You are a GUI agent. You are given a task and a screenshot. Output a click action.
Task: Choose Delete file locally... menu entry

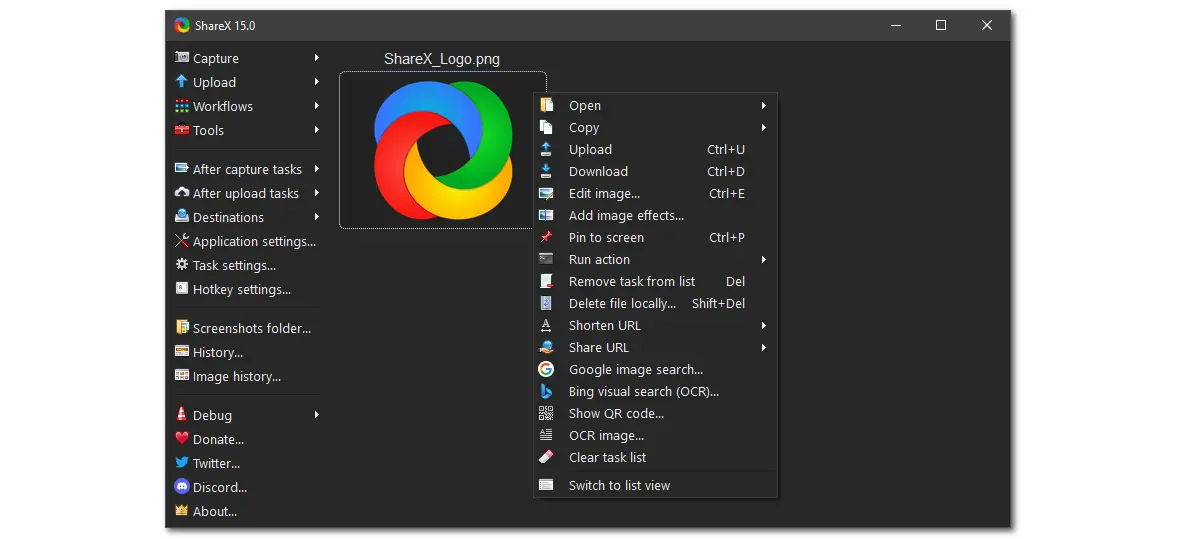pyautogui.click(x=622, y=304)
